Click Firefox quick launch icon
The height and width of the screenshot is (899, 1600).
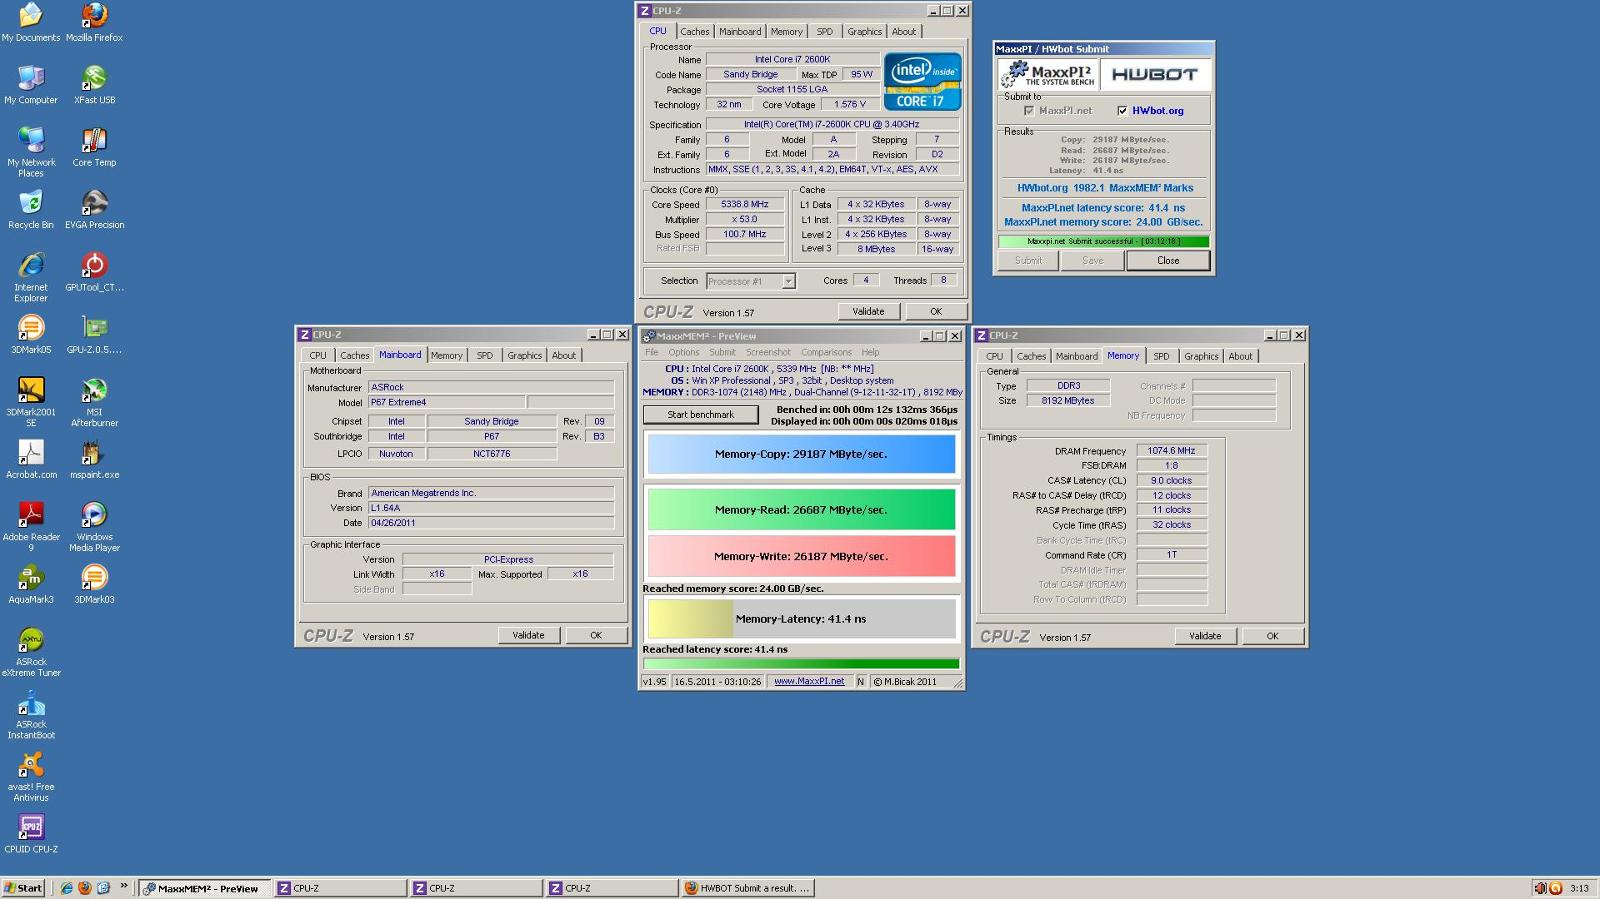[84, 888]
